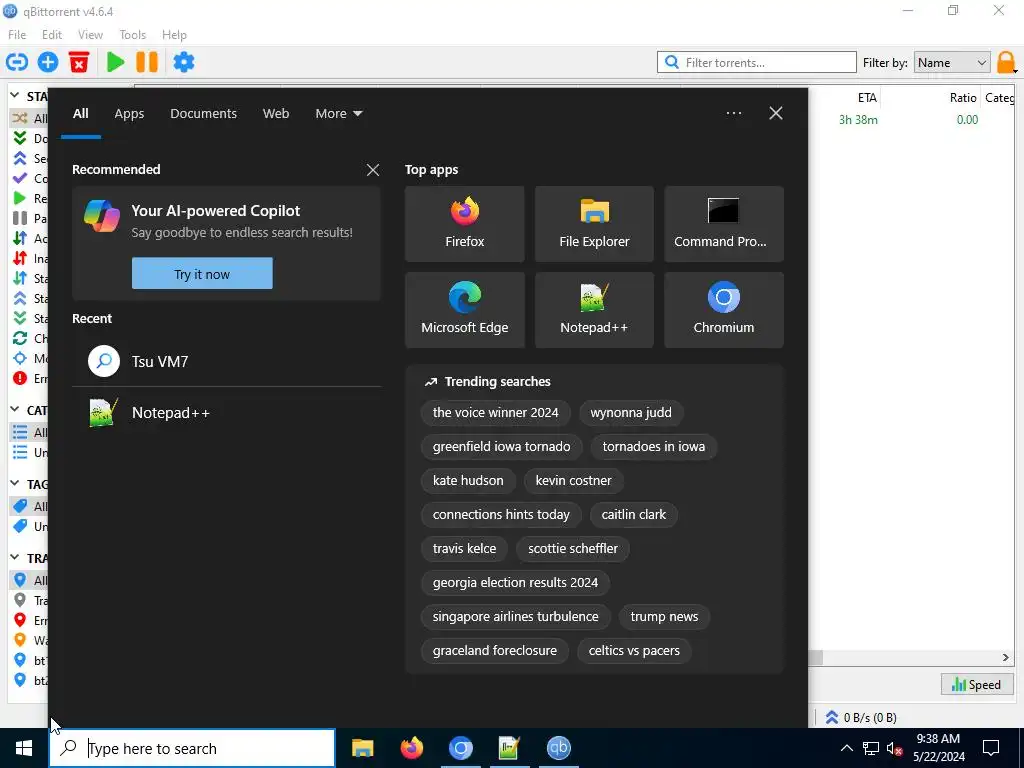Switch to the Web search tab

pos(276,114)
